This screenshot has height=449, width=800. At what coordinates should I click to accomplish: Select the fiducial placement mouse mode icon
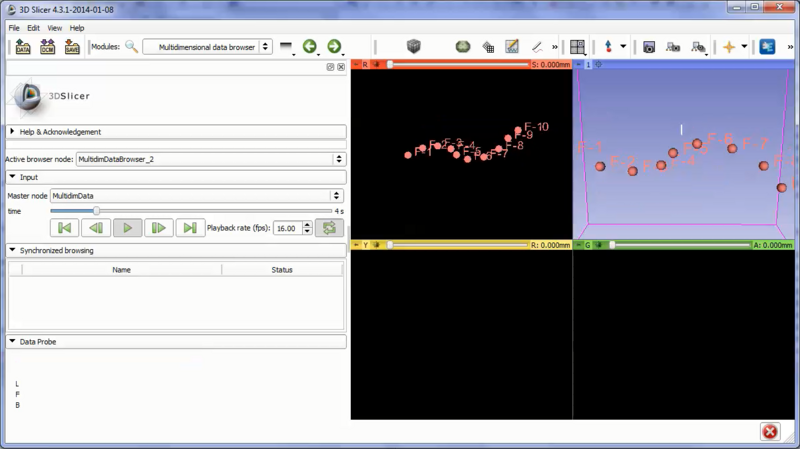[608, 46]
